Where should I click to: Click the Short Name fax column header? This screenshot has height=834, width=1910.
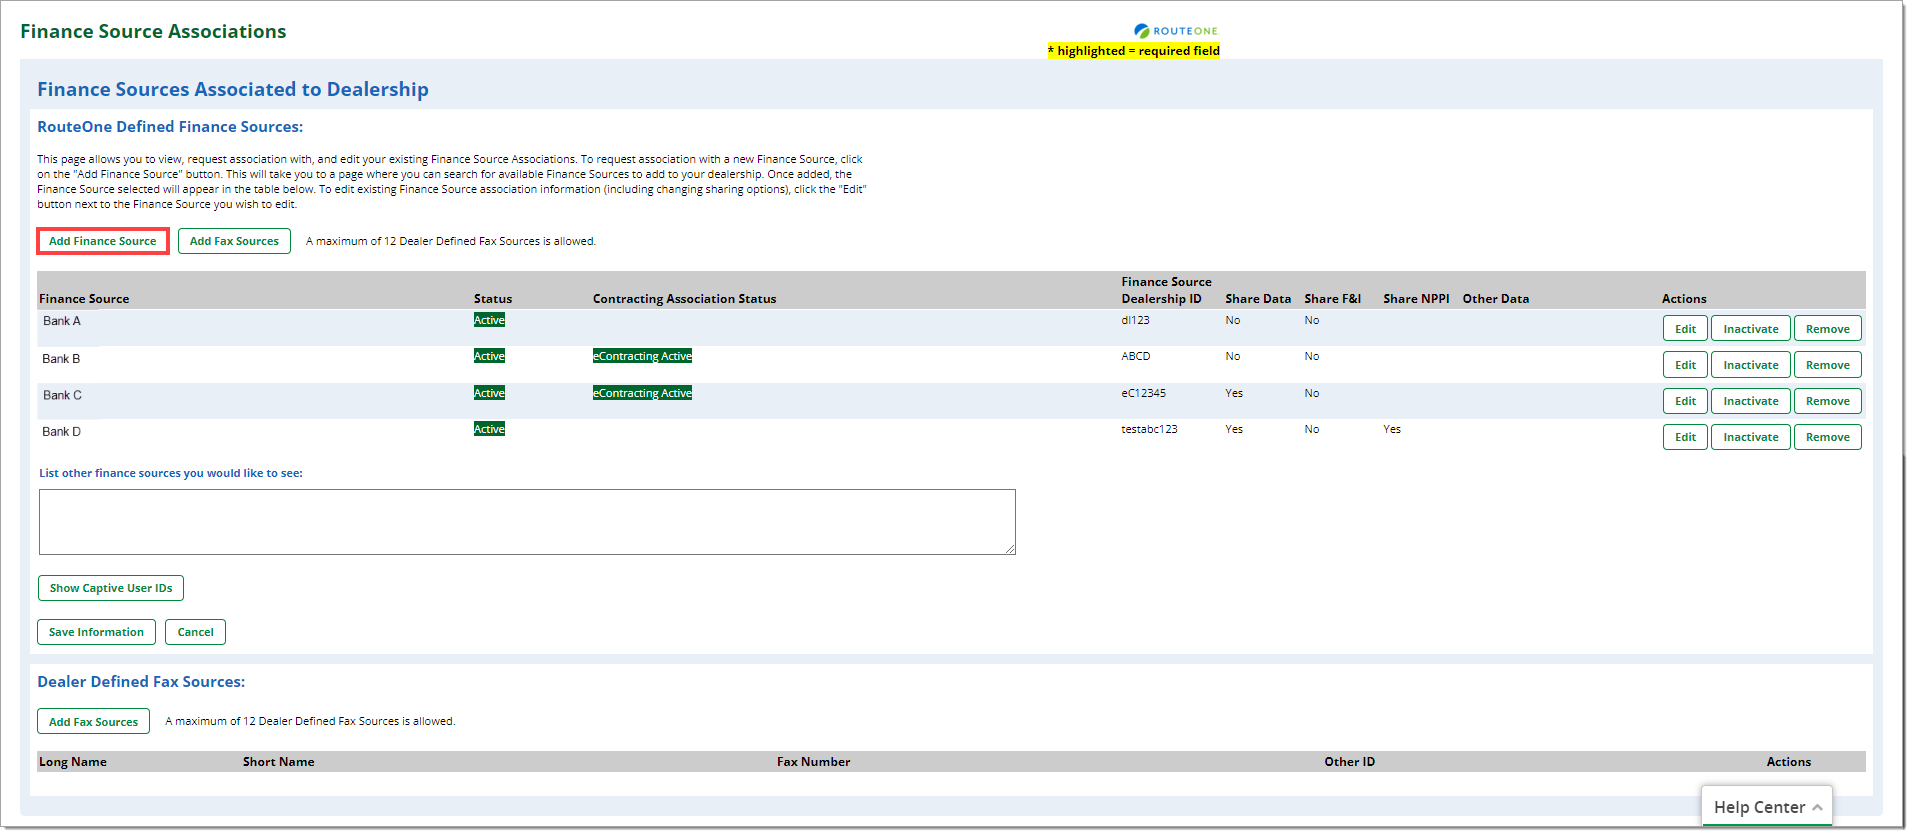[x=278, y=762]
